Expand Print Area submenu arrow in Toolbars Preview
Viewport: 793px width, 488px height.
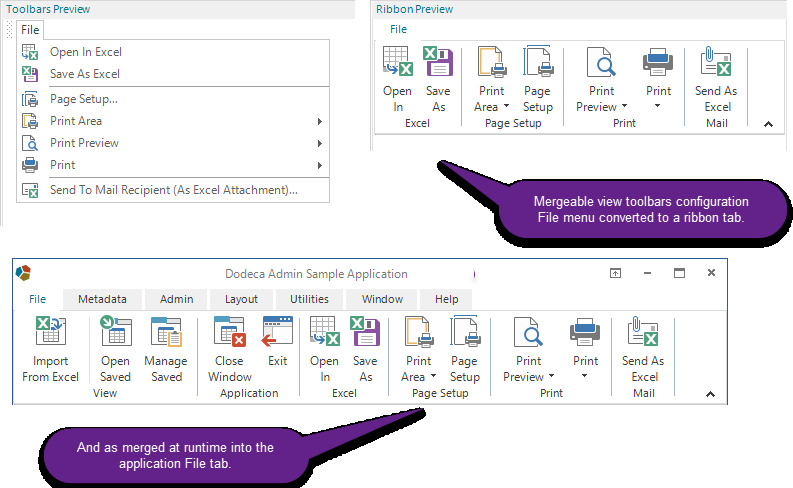click(x=320, y=121)
